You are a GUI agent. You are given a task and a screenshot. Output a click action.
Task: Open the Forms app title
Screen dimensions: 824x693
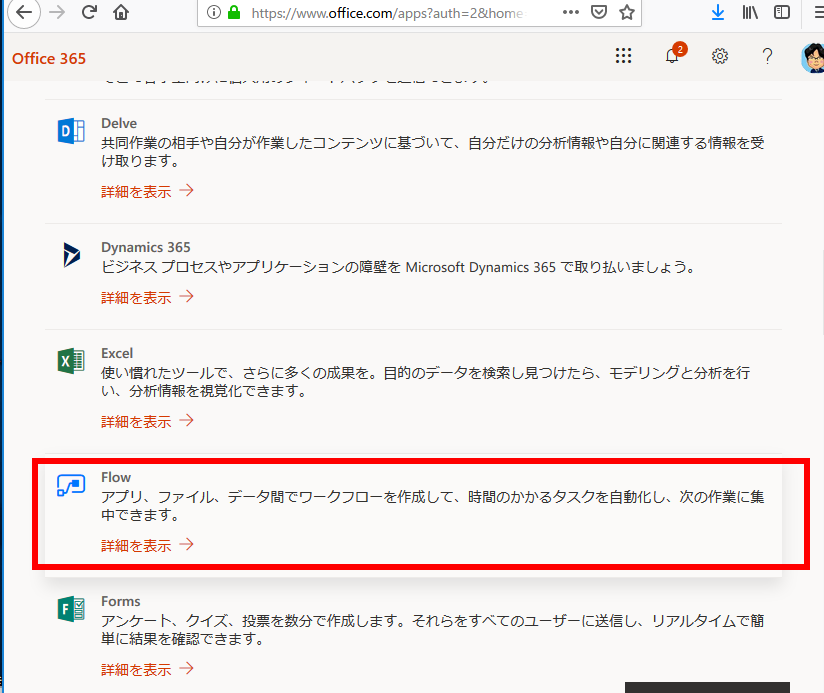point(120,601)
